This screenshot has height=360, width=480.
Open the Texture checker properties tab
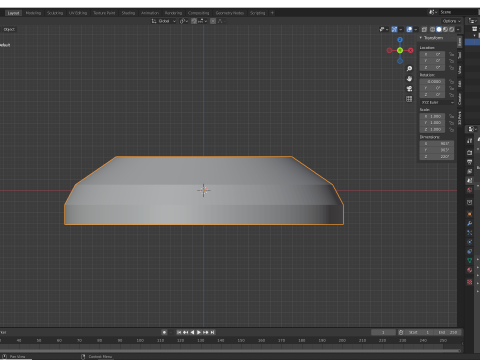click(x=470, y=282)
